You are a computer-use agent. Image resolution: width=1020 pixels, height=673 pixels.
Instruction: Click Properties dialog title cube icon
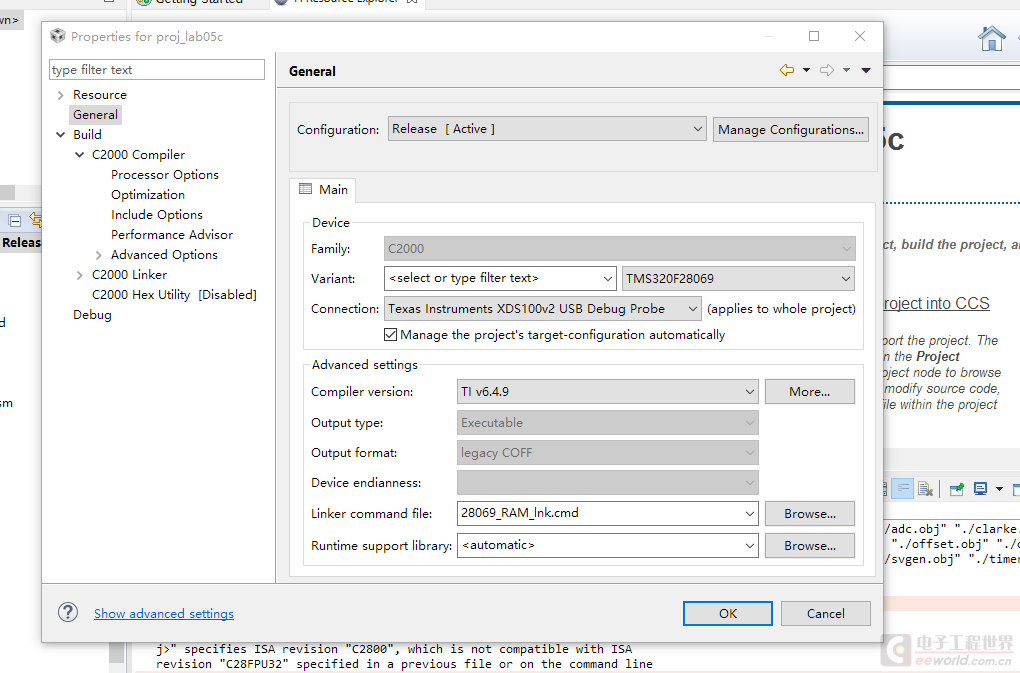point(58,36)
